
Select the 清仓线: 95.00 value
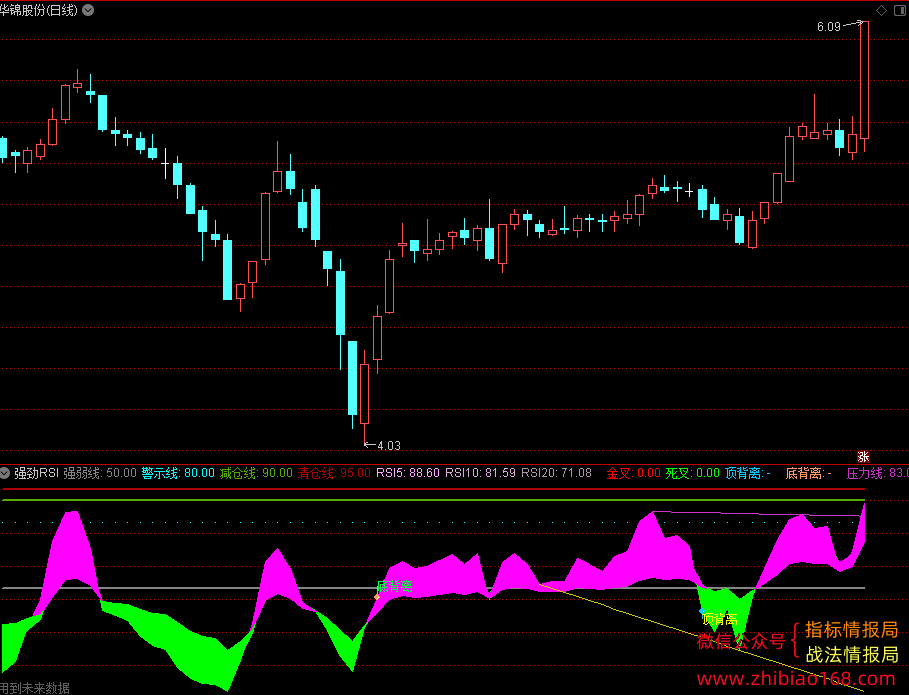(334, 473)
